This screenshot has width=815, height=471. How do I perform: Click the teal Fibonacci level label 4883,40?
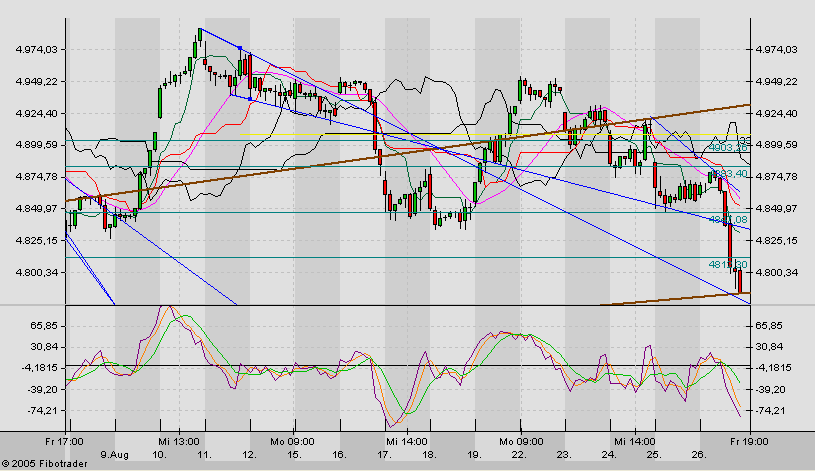(x=728, y=174)
